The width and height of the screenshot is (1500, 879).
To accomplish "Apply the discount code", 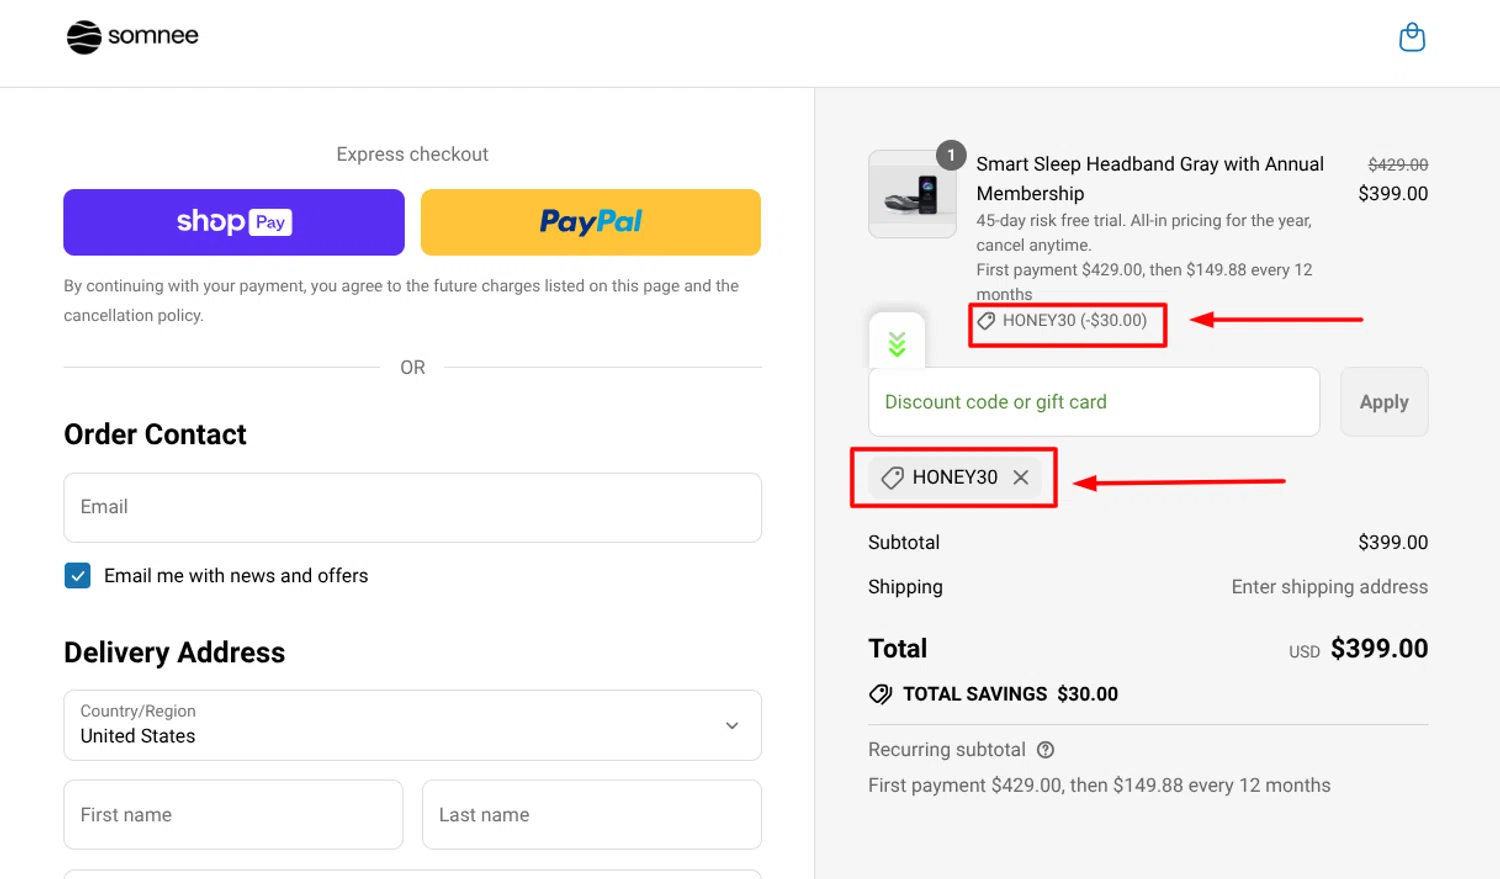I will click(1384, 402).
